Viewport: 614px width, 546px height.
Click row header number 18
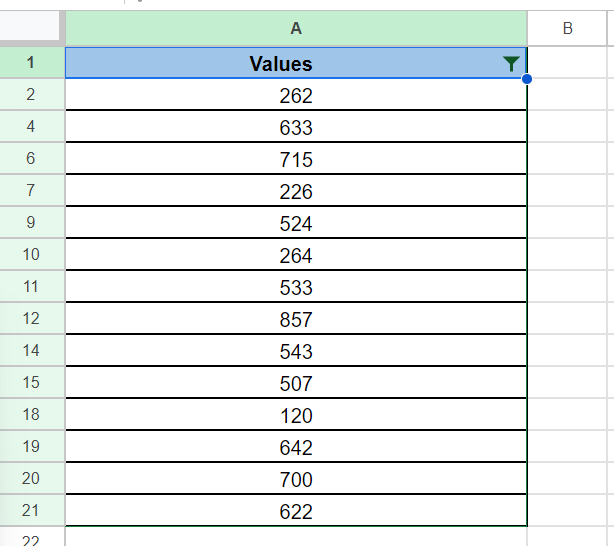[x=31, y=416]
